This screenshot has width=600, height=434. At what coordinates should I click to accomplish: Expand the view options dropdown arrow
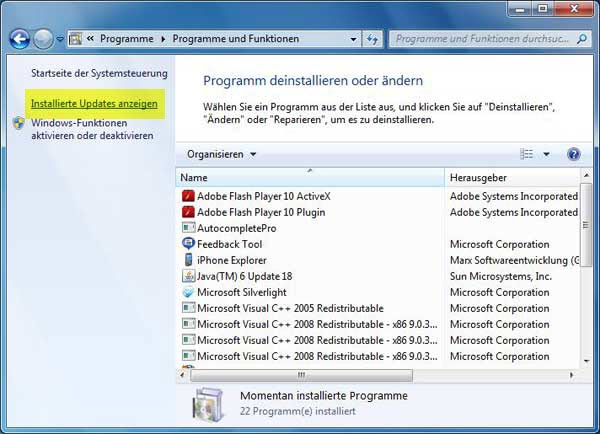point(546,154)
